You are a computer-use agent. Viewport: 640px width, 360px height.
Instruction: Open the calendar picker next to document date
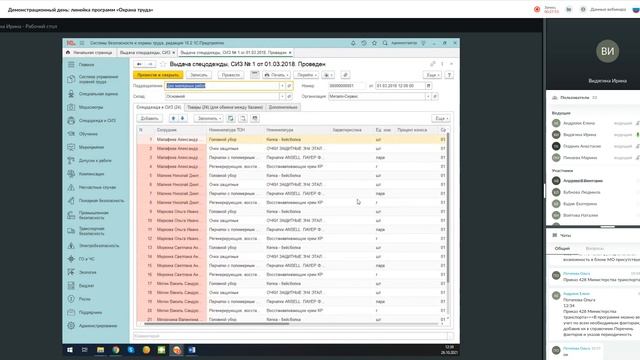[x=428, y=86]
